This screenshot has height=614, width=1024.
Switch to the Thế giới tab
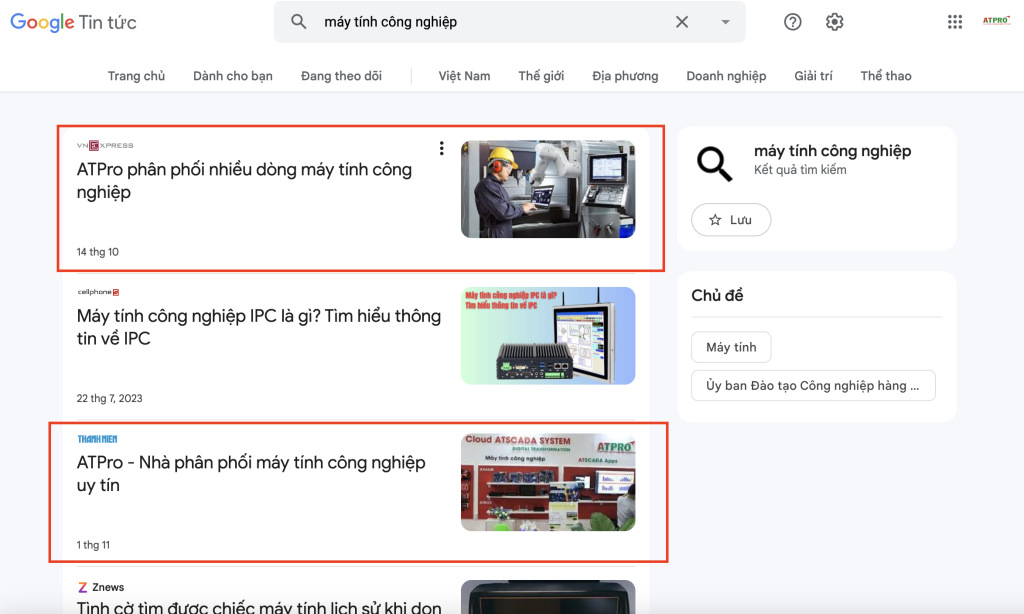point(541,75)
